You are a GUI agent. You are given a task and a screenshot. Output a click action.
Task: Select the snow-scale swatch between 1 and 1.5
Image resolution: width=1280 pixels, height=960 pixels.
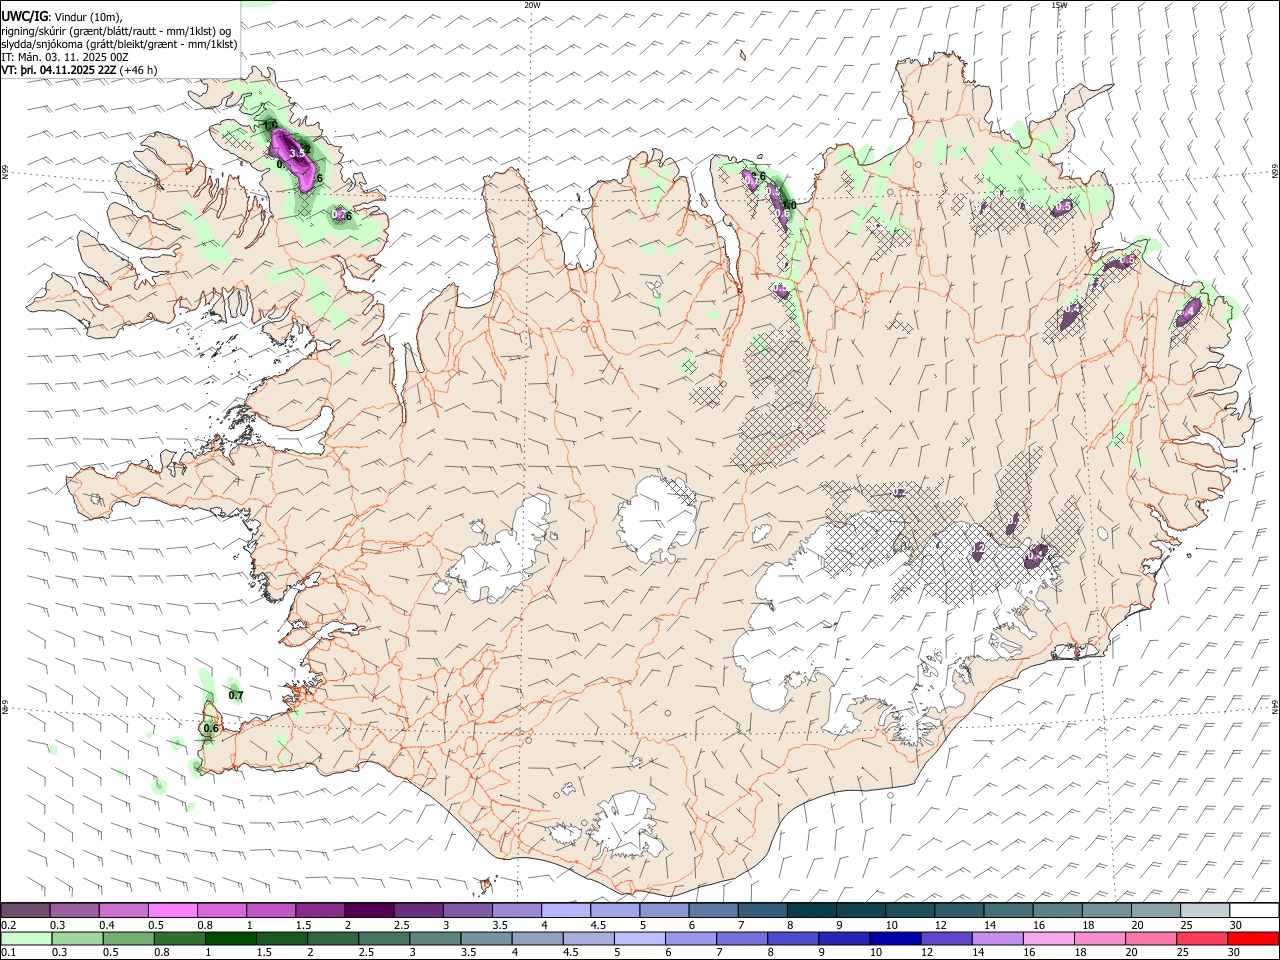tap(271, 910)
